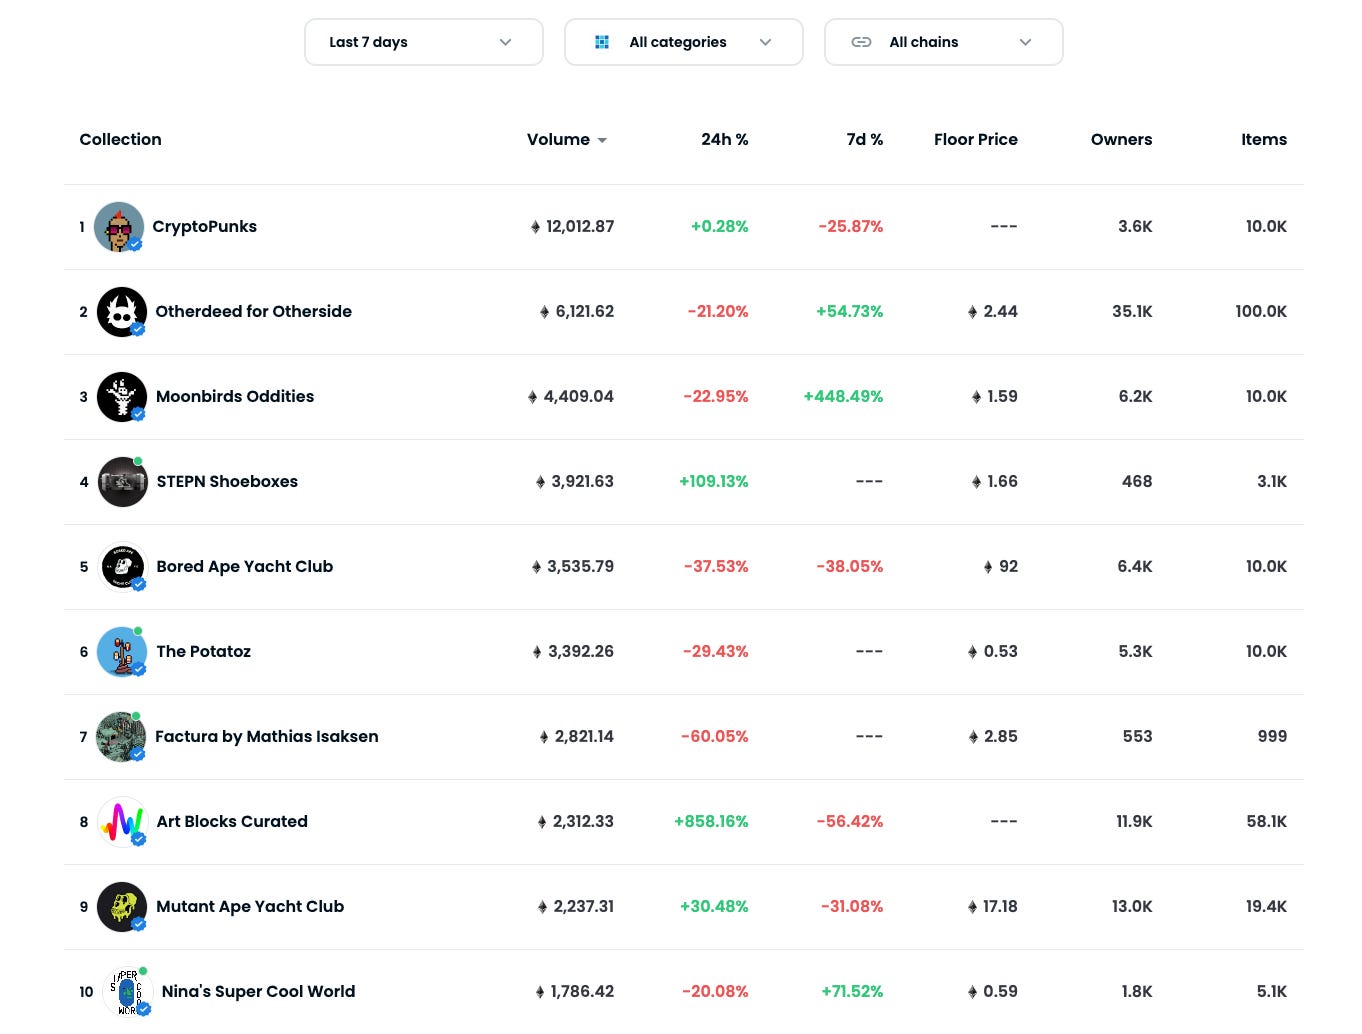Click the ETH icon beside volume 4,409.04
1362x1034 pixels.
coord(533,397)
